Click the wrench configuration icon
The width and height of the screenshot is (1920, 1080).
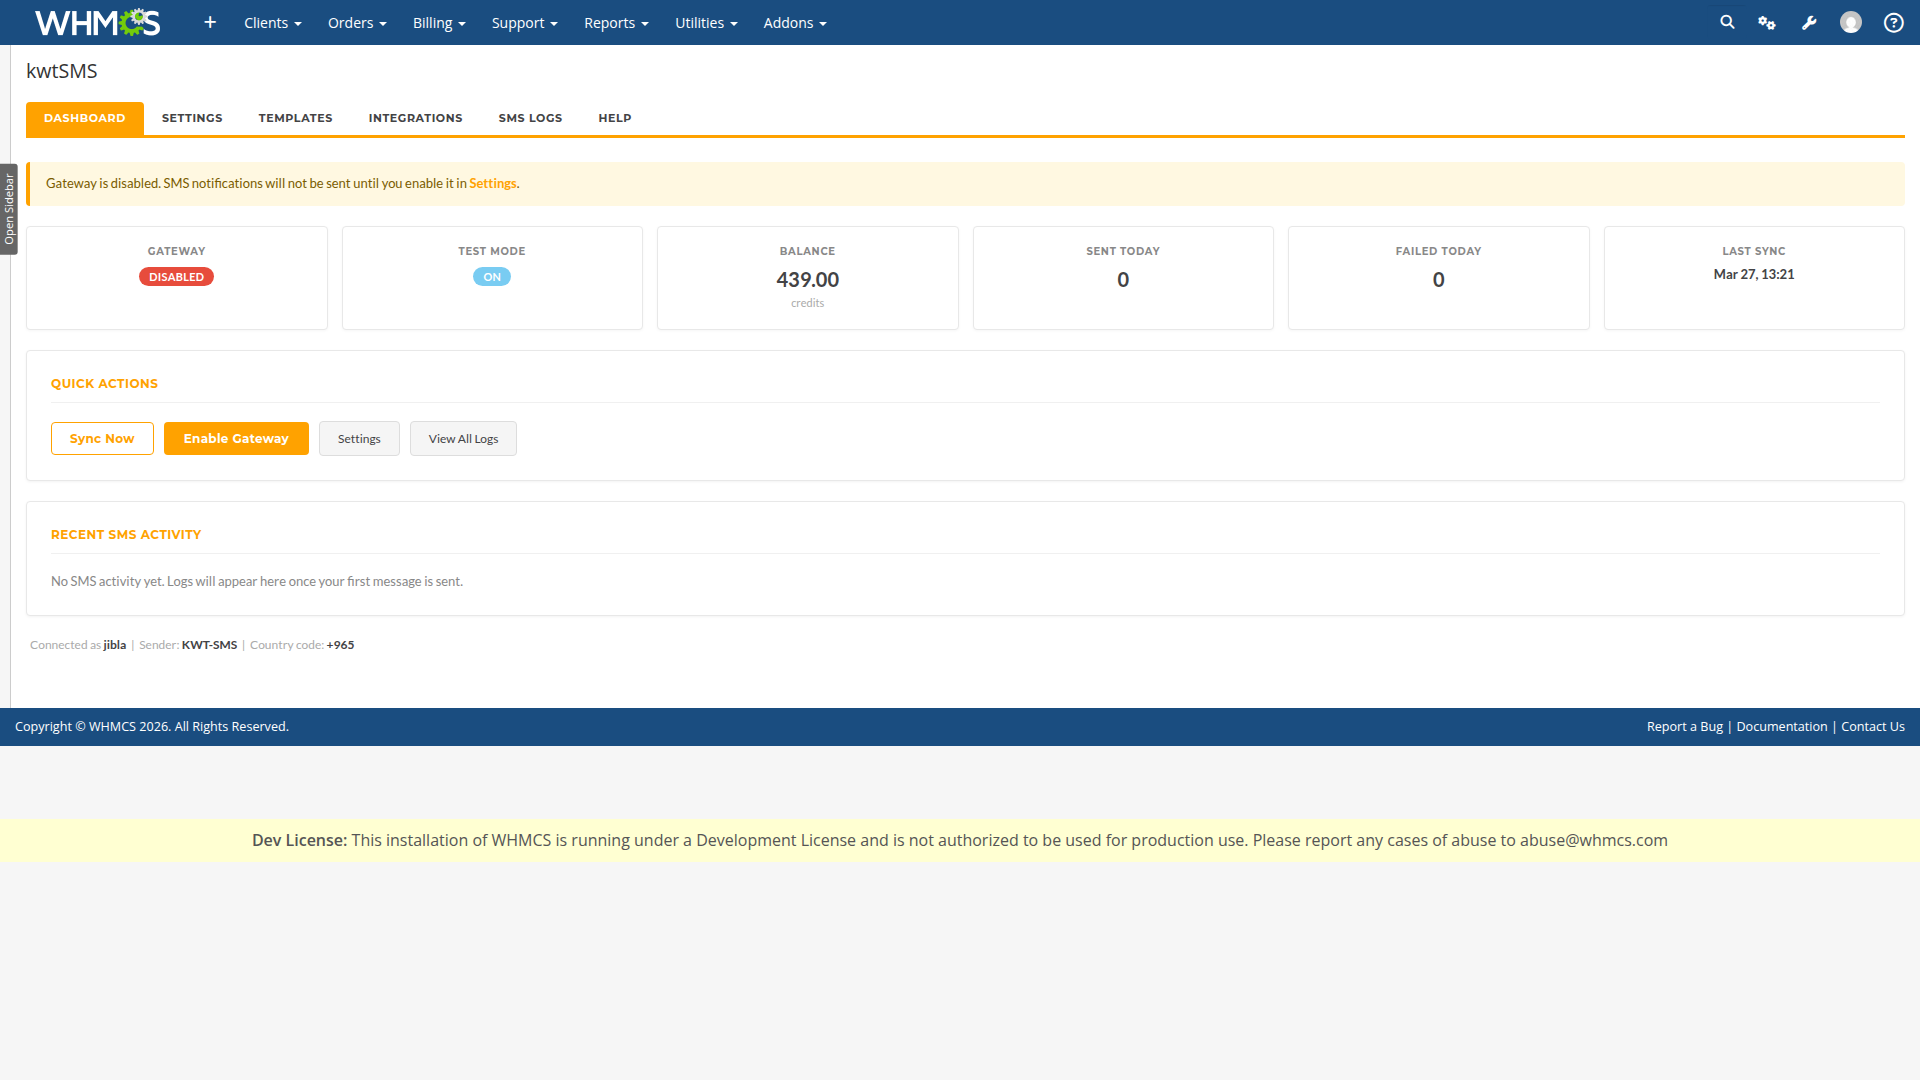[1809, 22]
